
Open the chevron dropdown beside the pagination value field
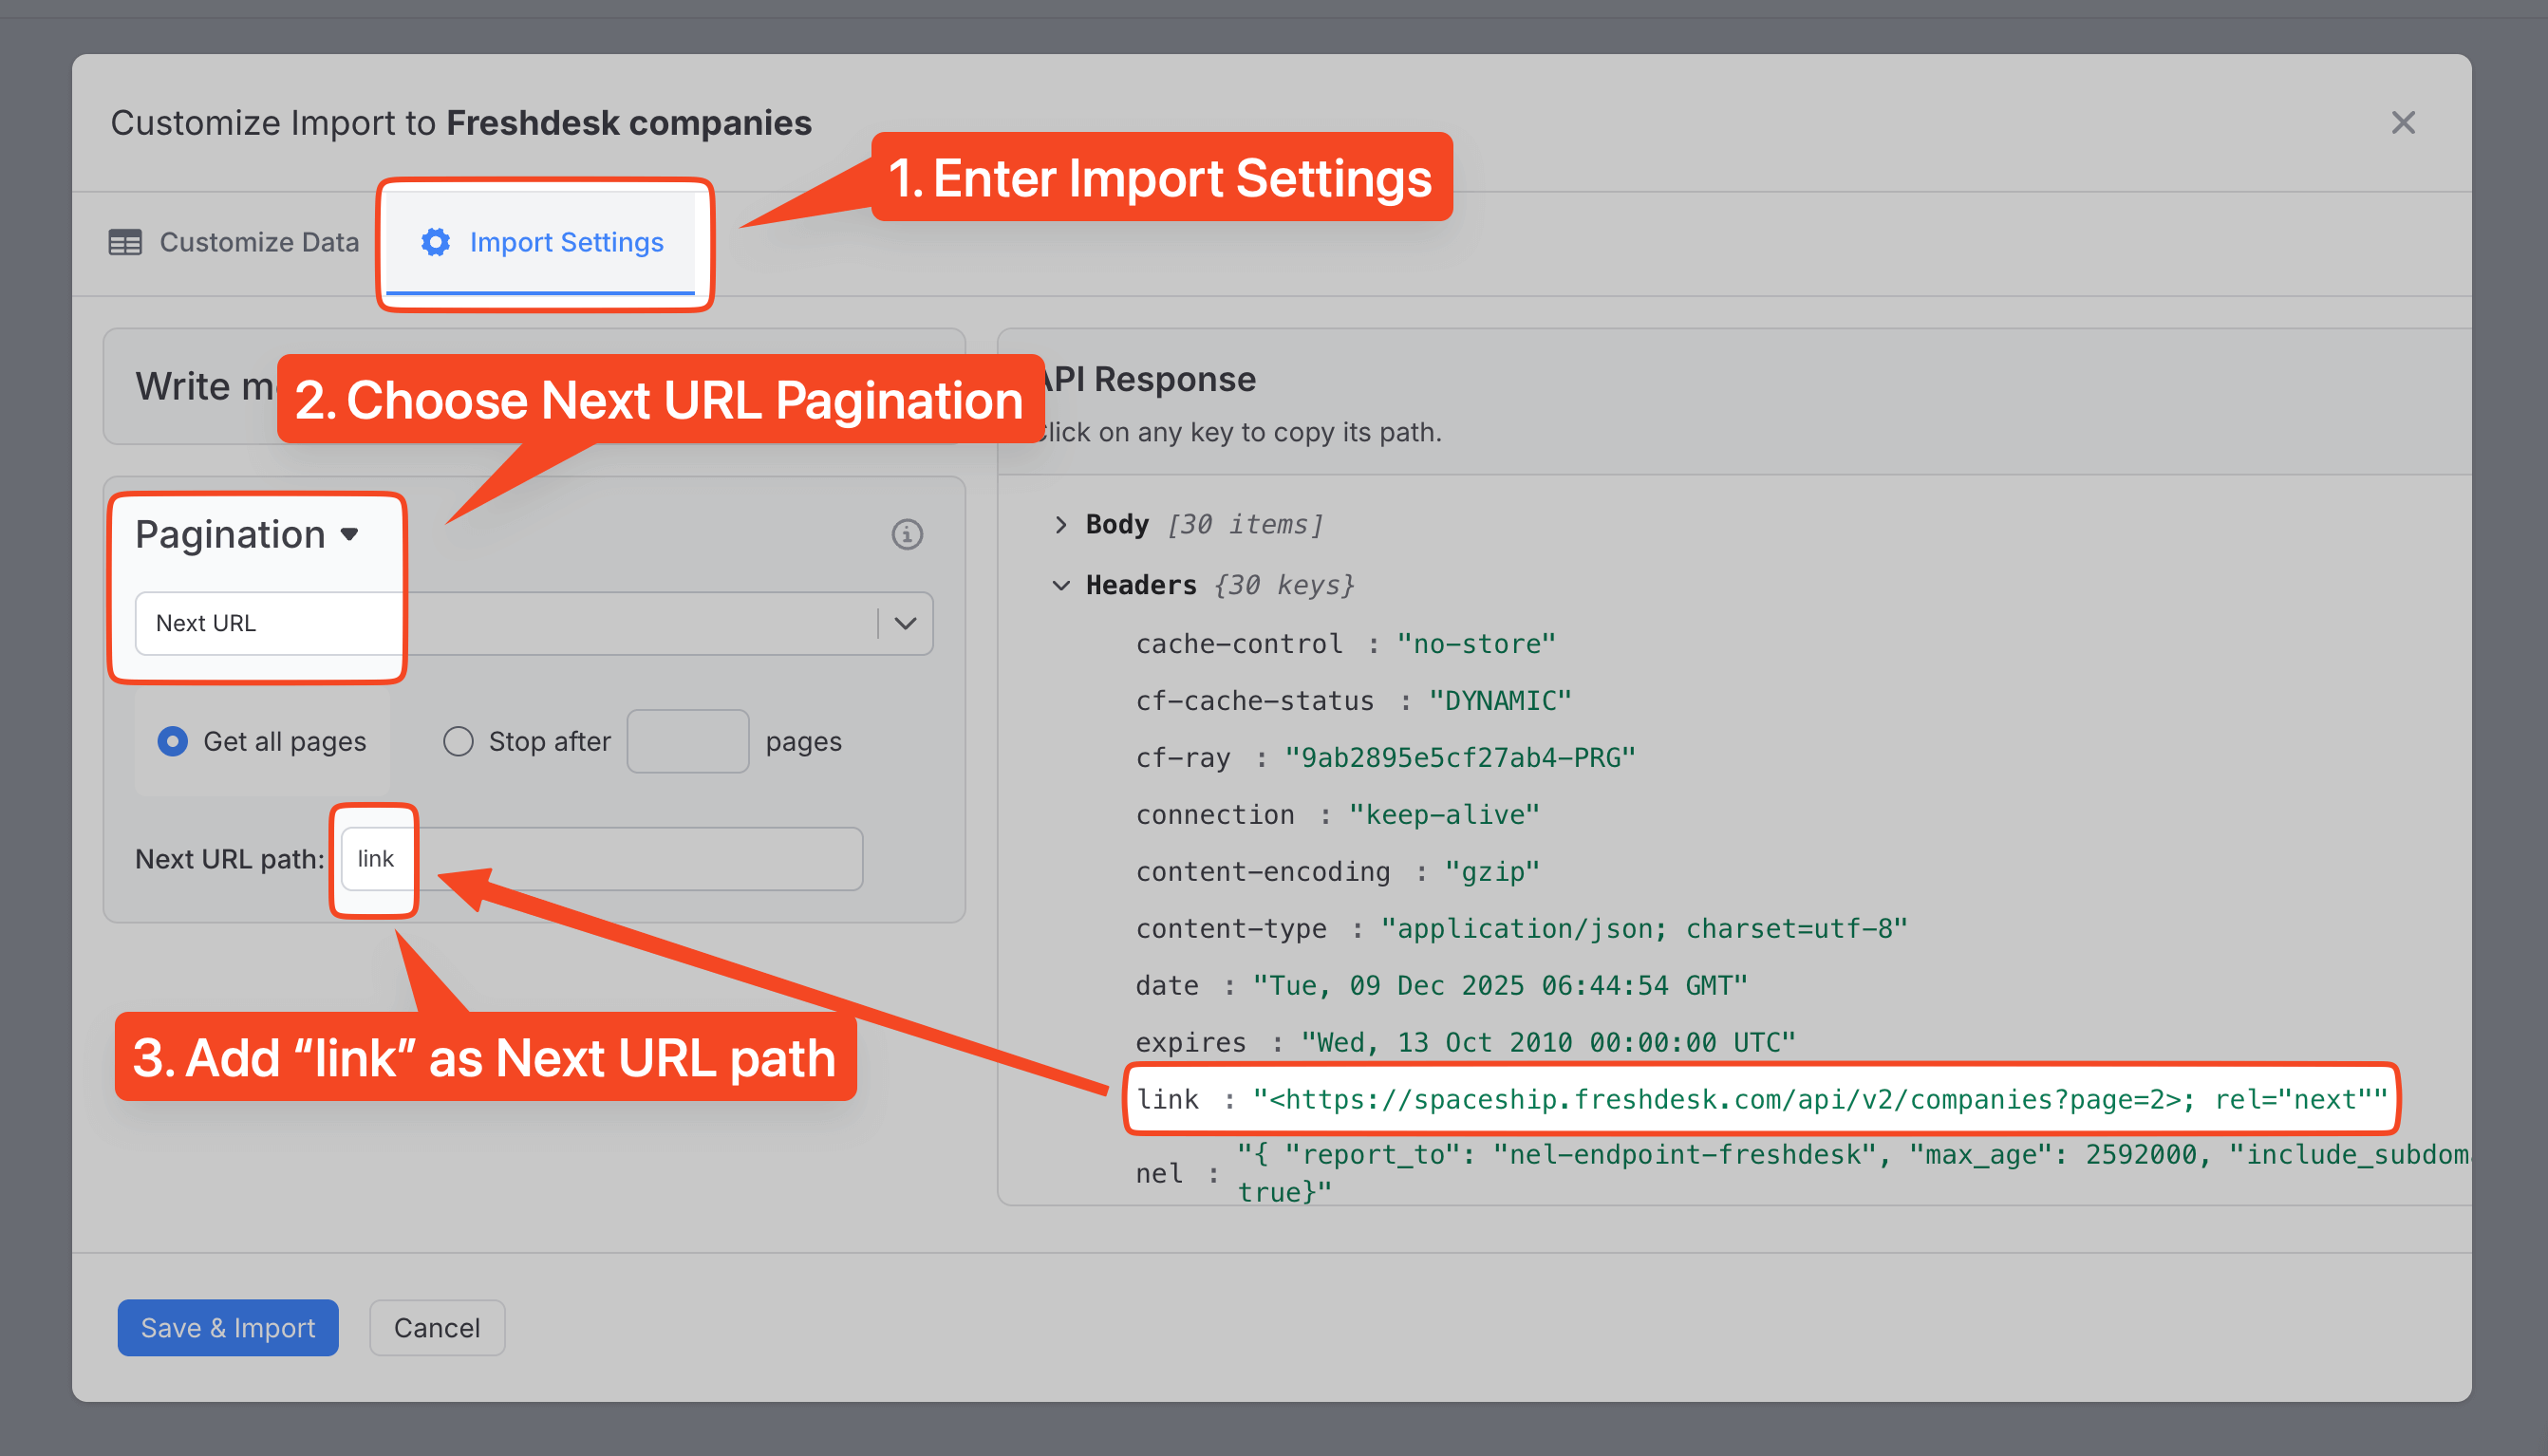click(903, 622)
